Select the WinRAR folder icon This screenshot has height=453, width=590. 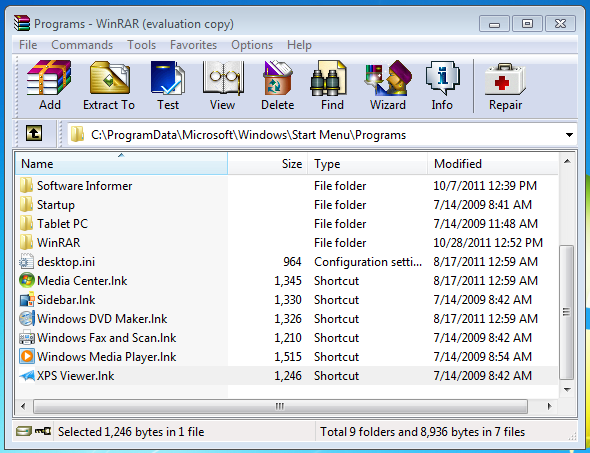tap(26, 243)
